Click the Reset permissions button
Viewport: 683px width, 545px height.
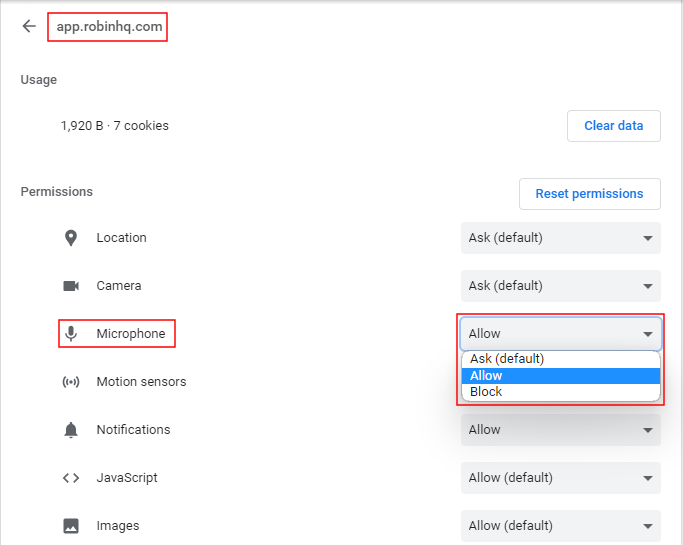click(589, 194)
